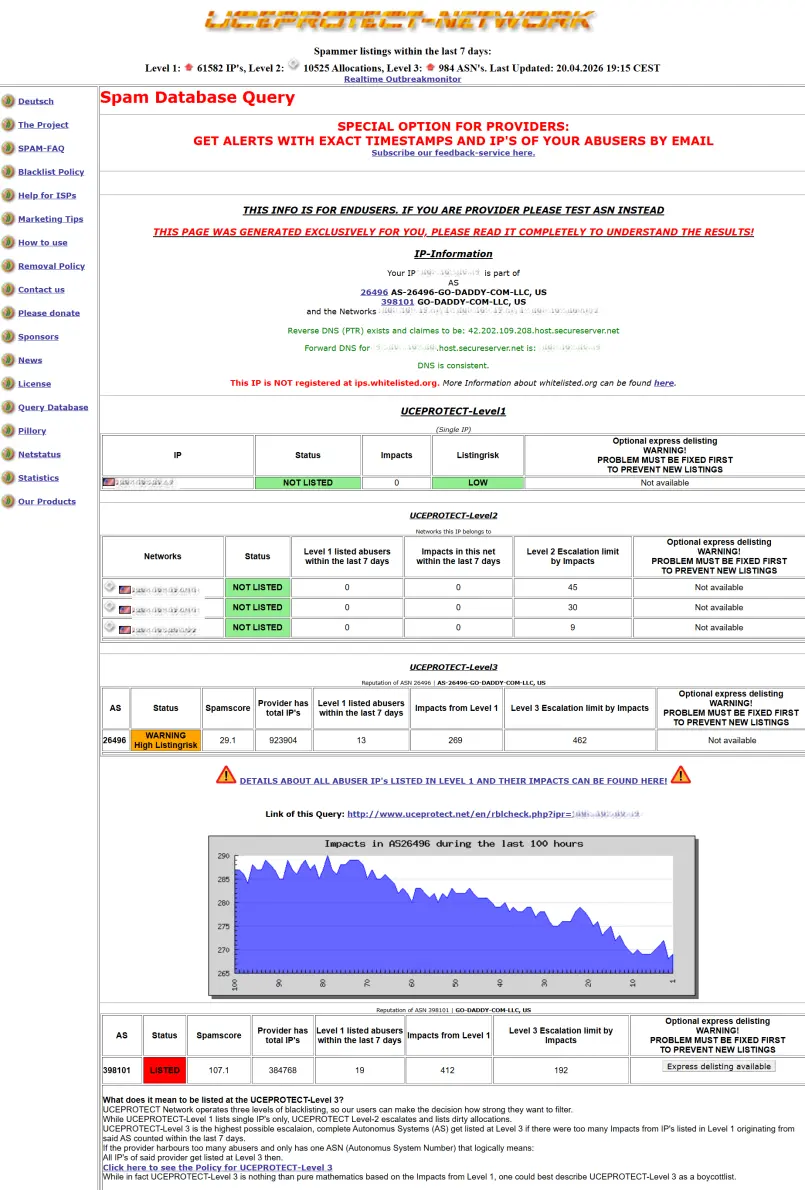Click the bullet icon beside License
Viewport: 805px width, 1190px height.
[8, 383]
